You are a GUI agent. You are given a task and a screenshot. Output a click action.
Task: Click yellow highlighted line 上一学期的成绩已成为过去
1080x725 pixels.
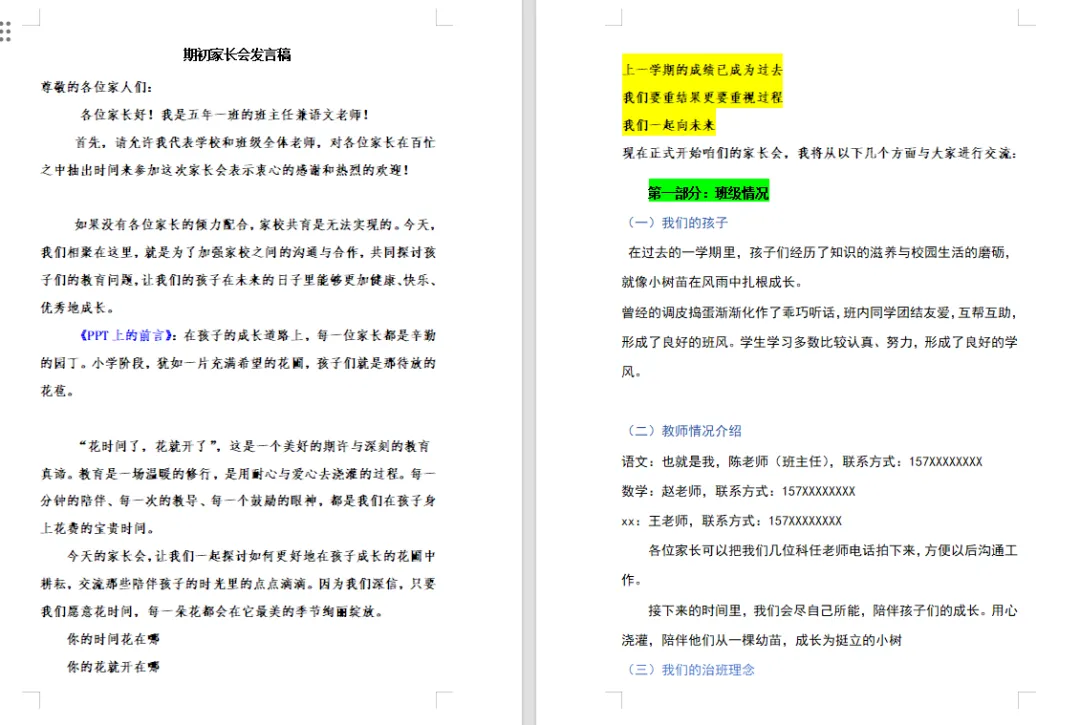click(703, 70)
